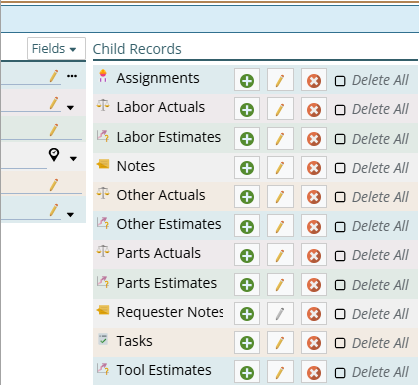Edit Parts Actuals with pencil icon
The image size is (419, 385).
280,255
